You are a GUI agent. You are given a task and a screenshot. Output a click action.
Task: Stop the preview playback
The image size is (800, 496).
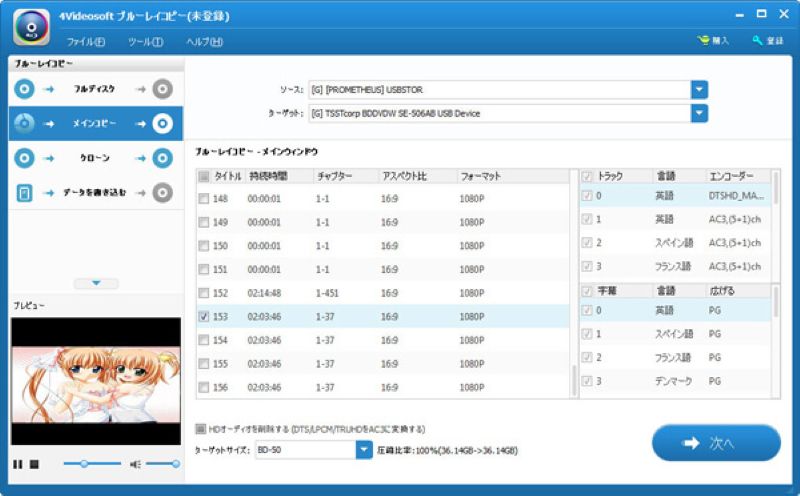point(34,464)
